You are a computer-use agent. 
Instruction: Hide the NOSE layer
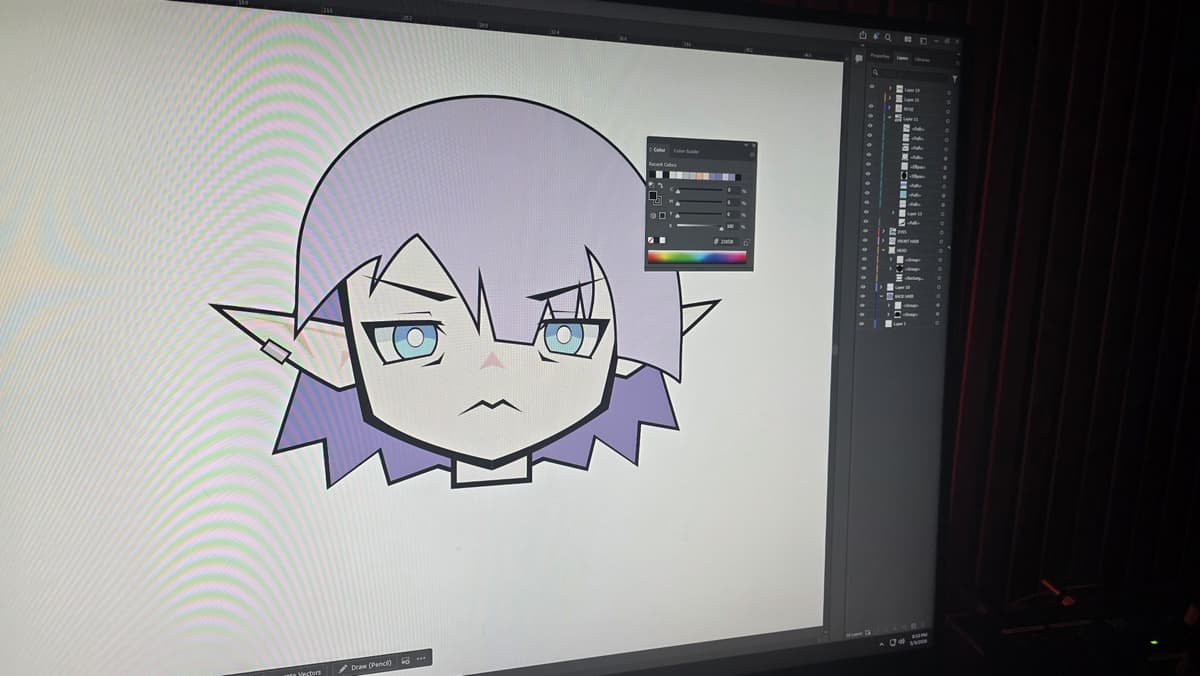click(x=871, y=106)
